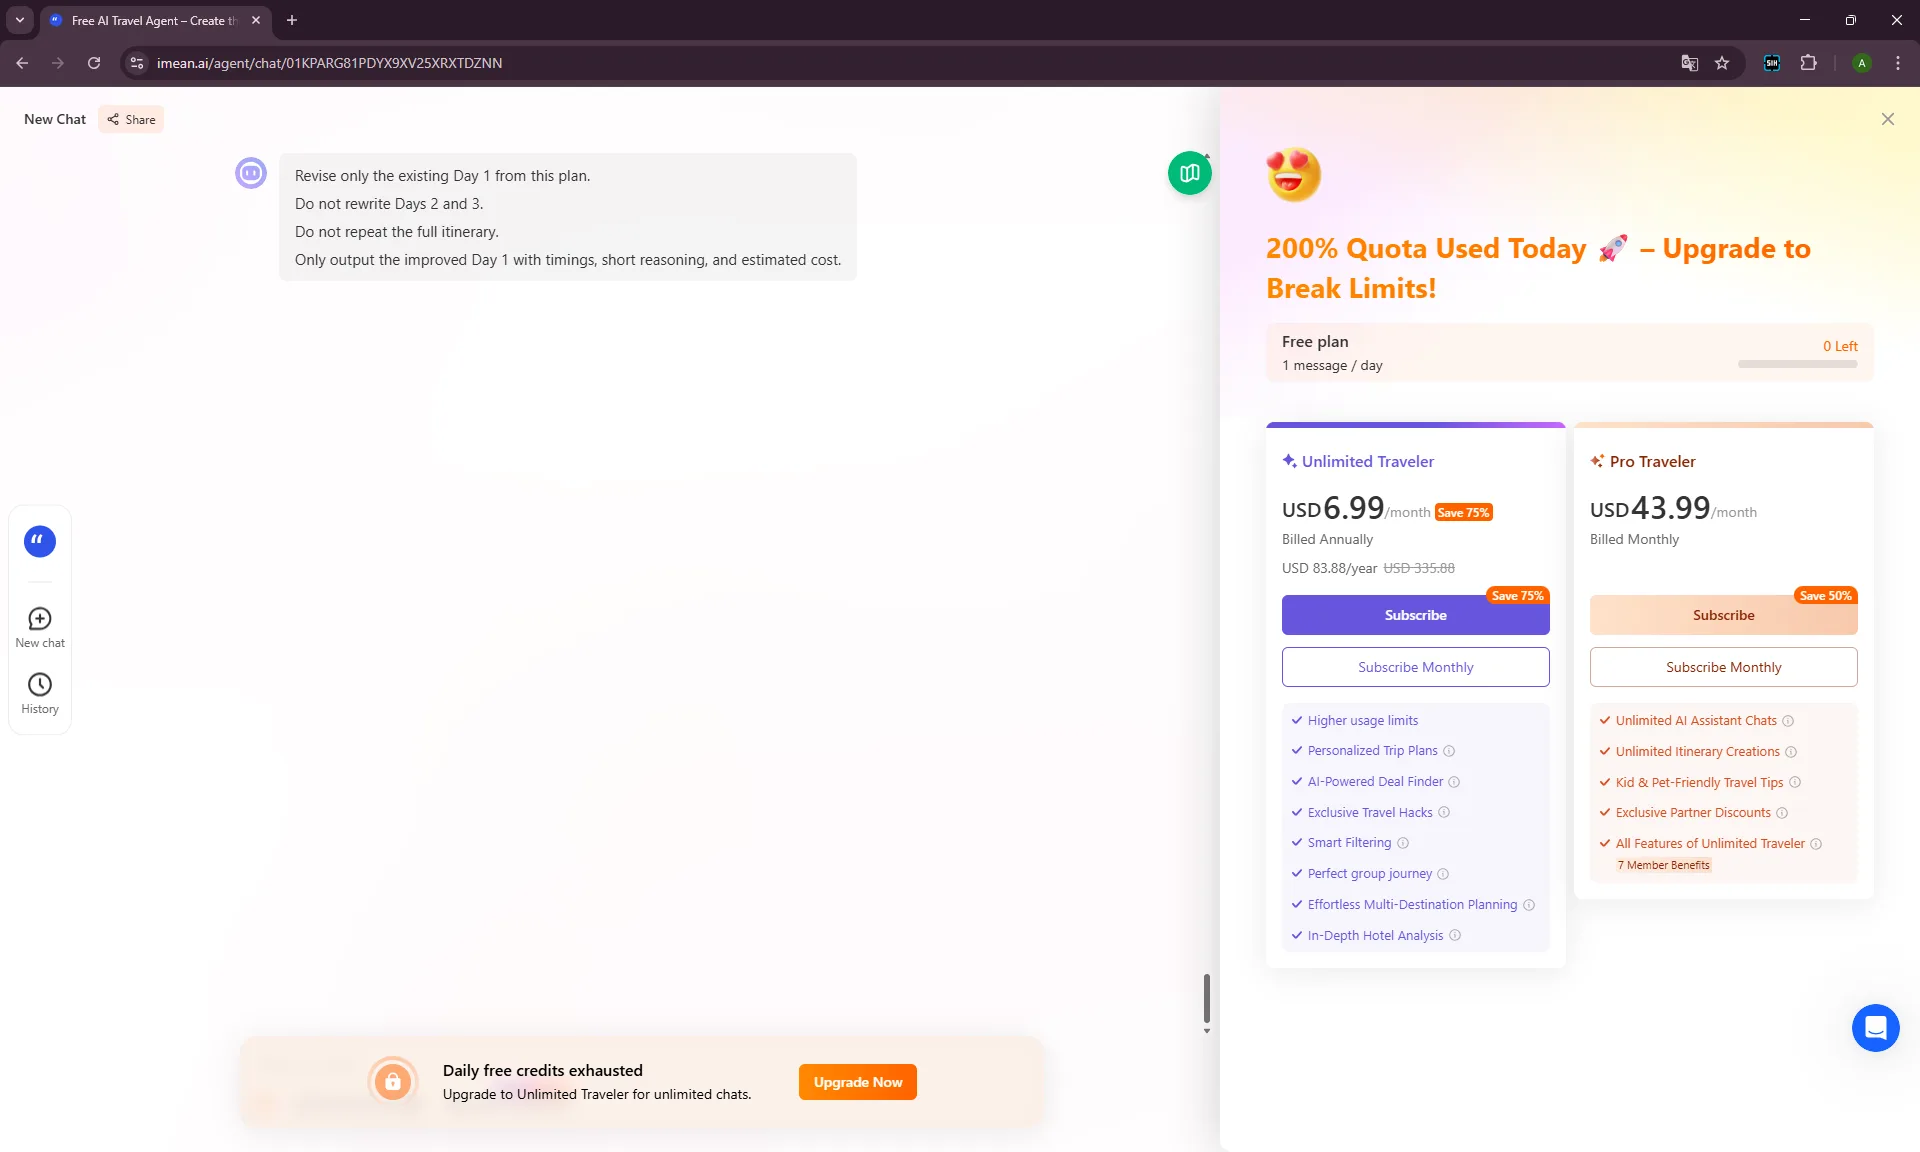Open the Chrome profile avatar
This screenshot has height=1152, width=1920.
[1861, 63]
